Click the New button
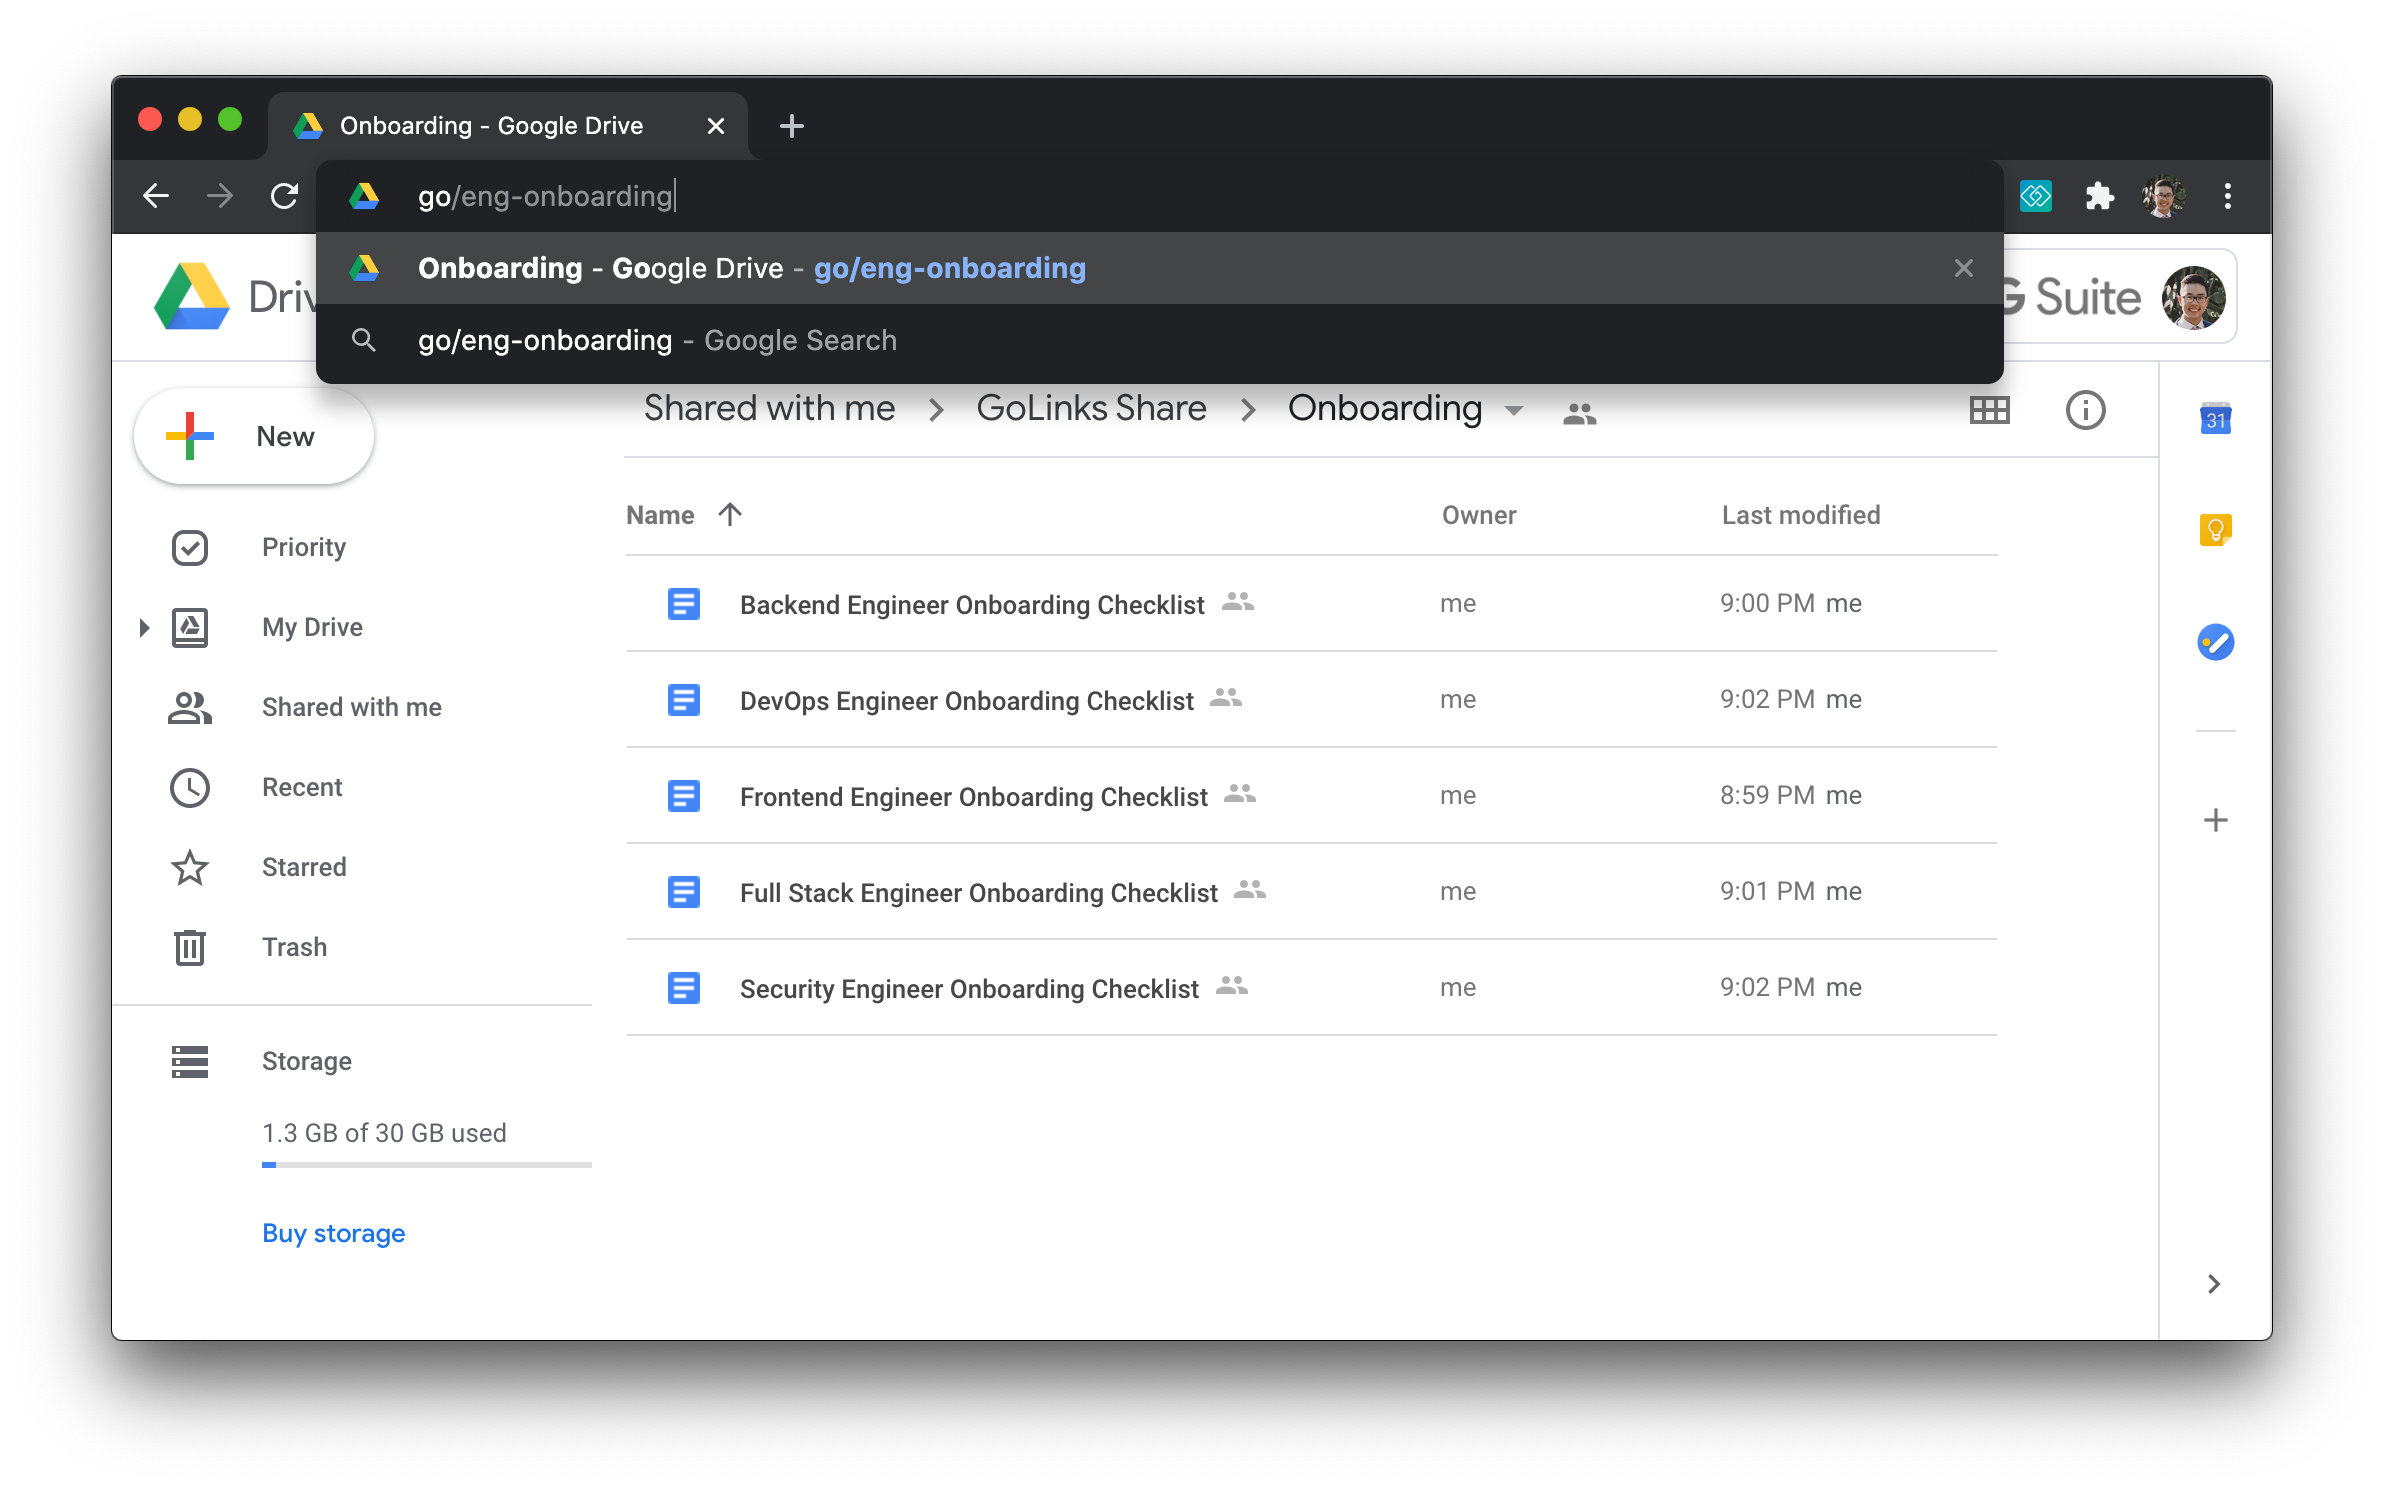 (x=254, y=437)
